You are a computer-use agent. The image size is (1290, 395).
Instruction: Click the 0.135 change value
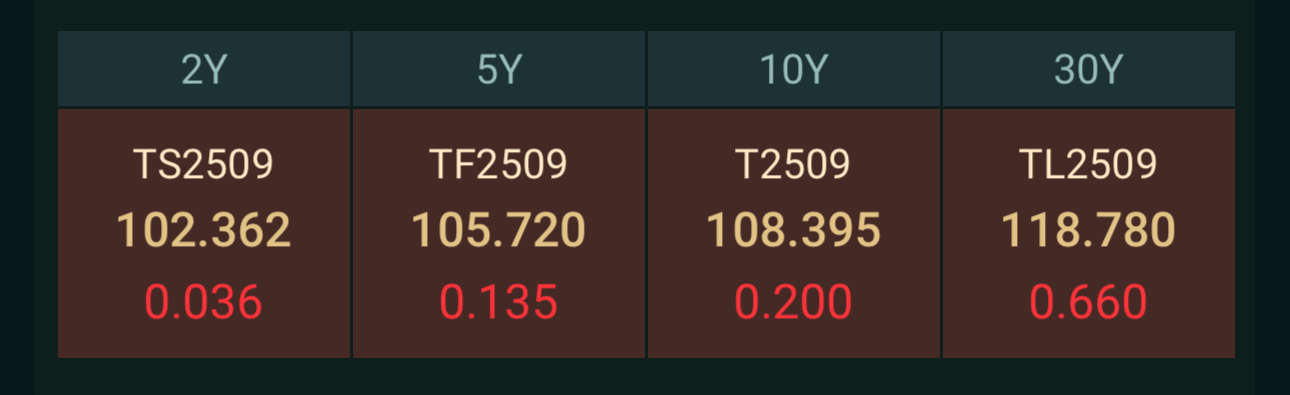(x=499, y=302)
